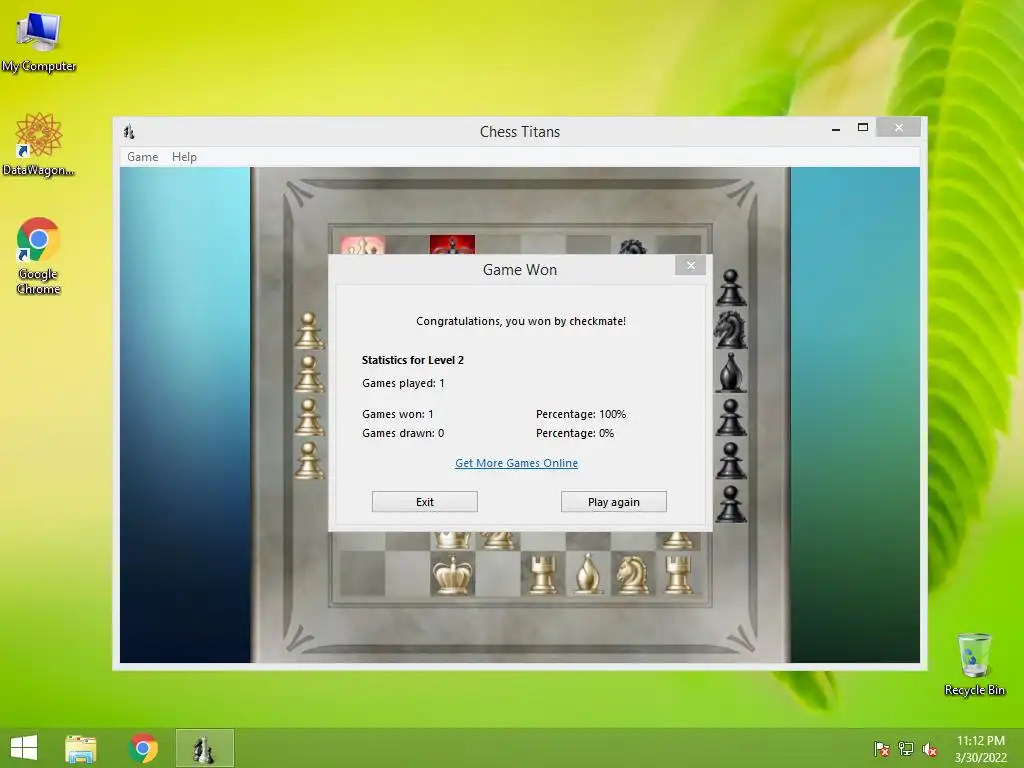This screenshot has height=768, width=1024.
Task: Click the 'Game Won' dialog title
Action: [x=520, y=270]
